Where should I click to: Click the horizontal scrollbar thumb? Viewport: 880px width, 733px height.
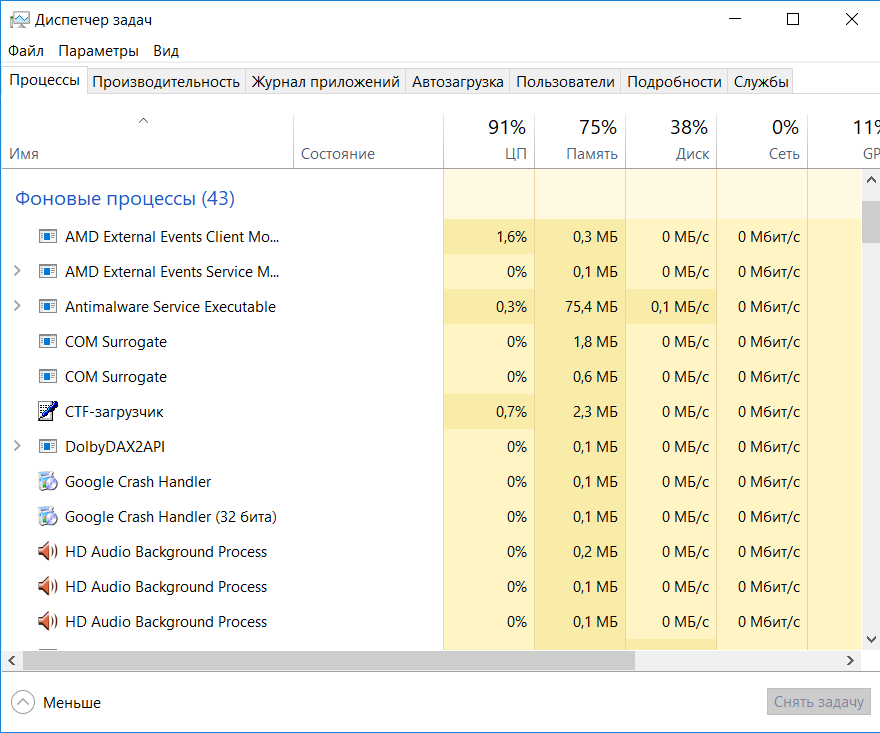click(x=329, y=661)
